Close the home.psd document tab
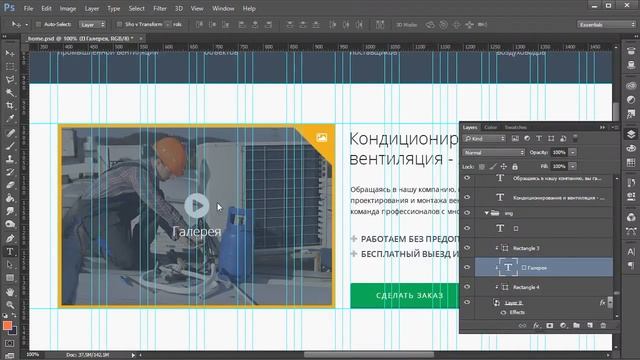The image size is (640, 360). point(141,38)
